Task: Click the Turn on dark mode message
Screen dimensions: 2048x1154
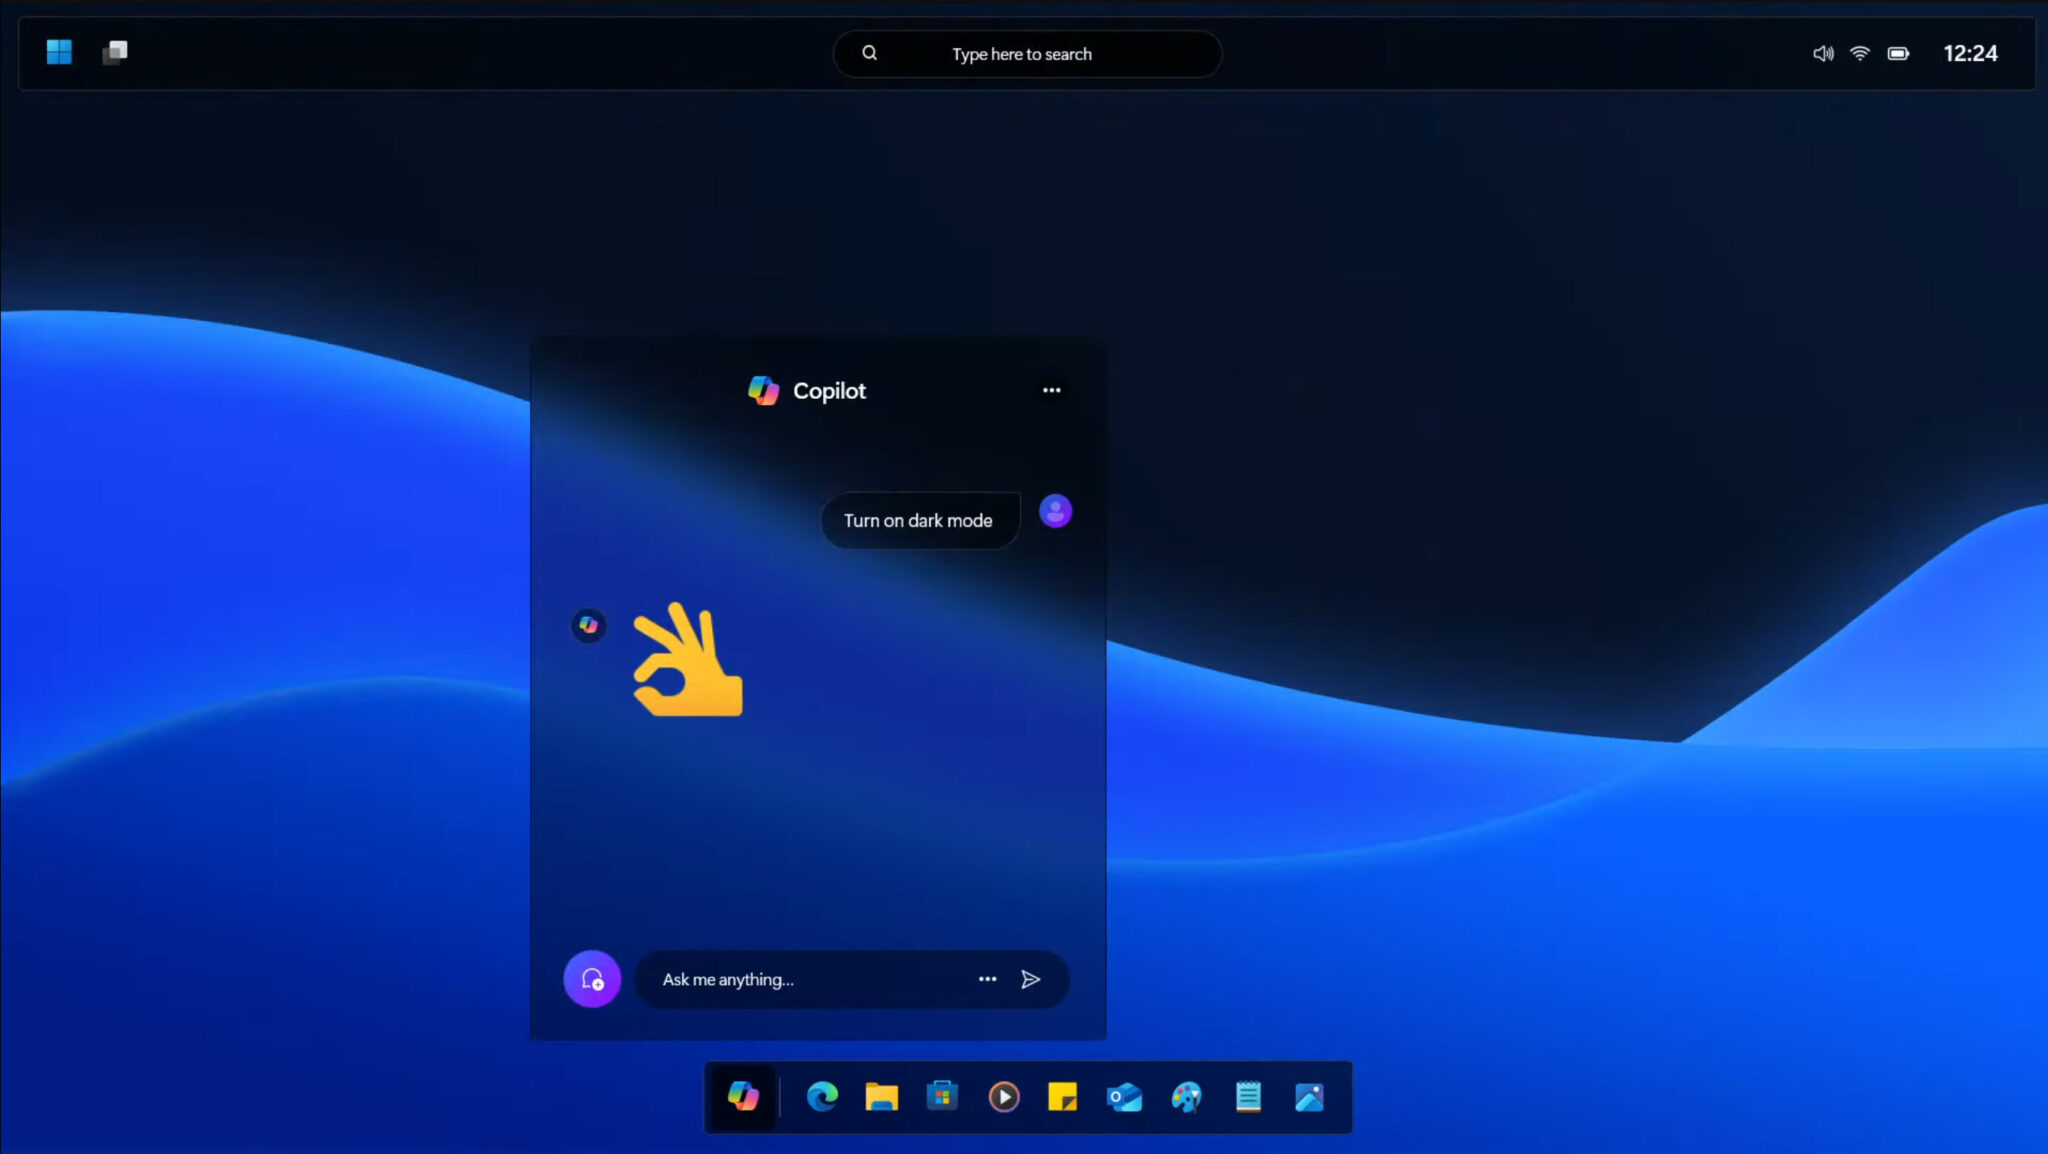Action: pos(918,520)
